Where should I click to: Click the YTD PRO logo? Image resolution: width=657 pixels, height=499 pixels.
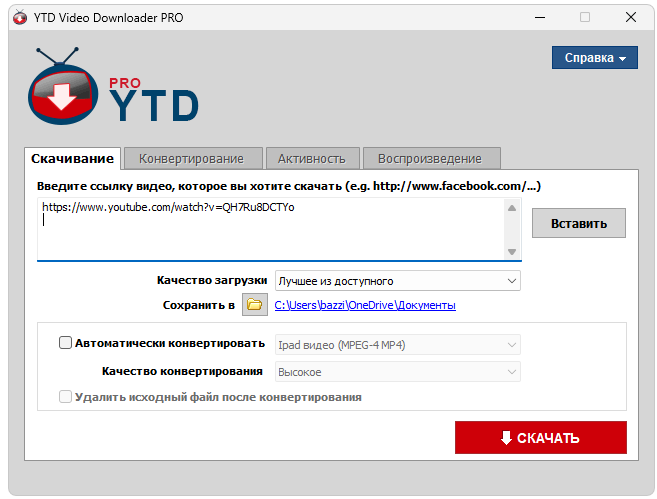113,86
